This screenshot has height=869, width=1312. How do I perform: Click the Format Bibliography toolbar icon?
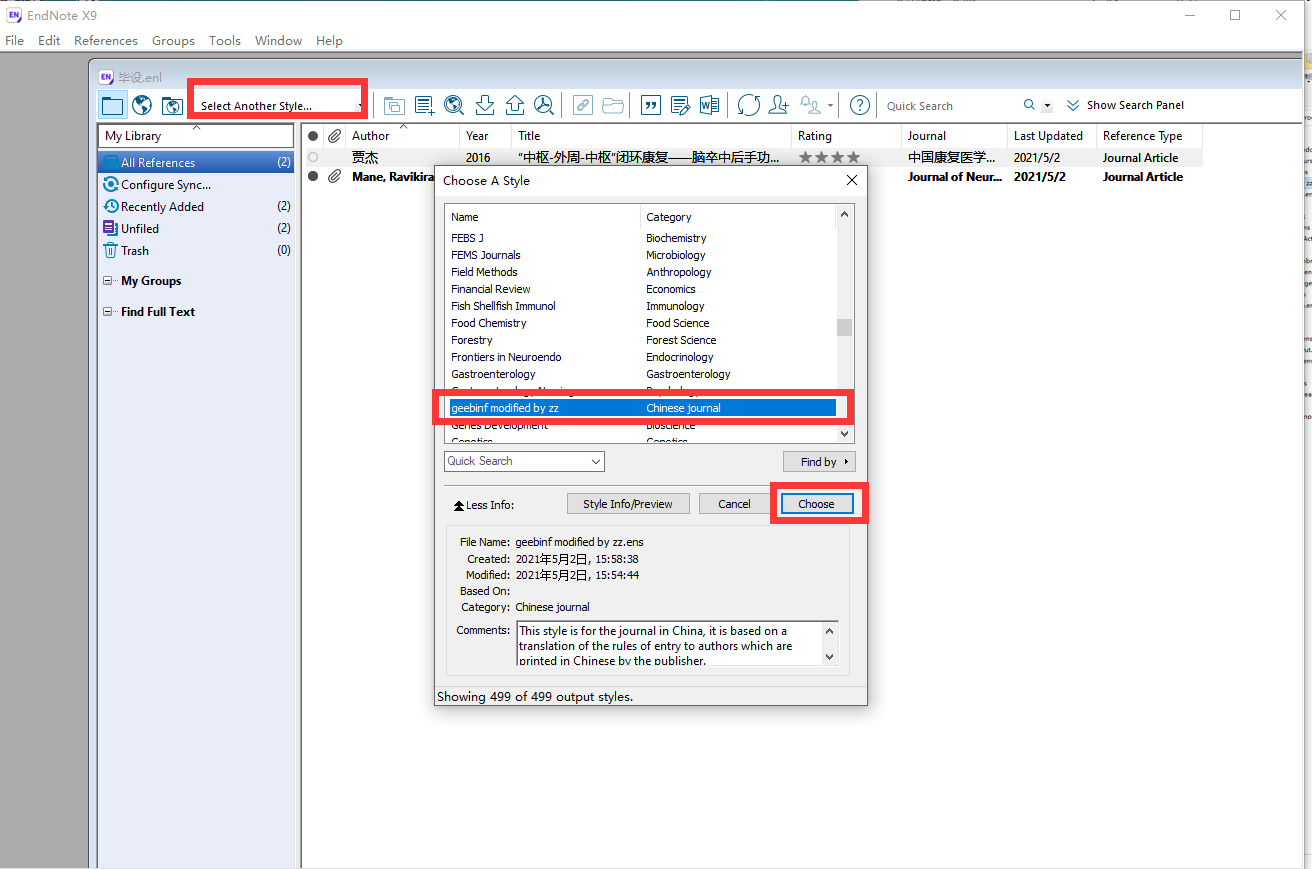[680, 105]
